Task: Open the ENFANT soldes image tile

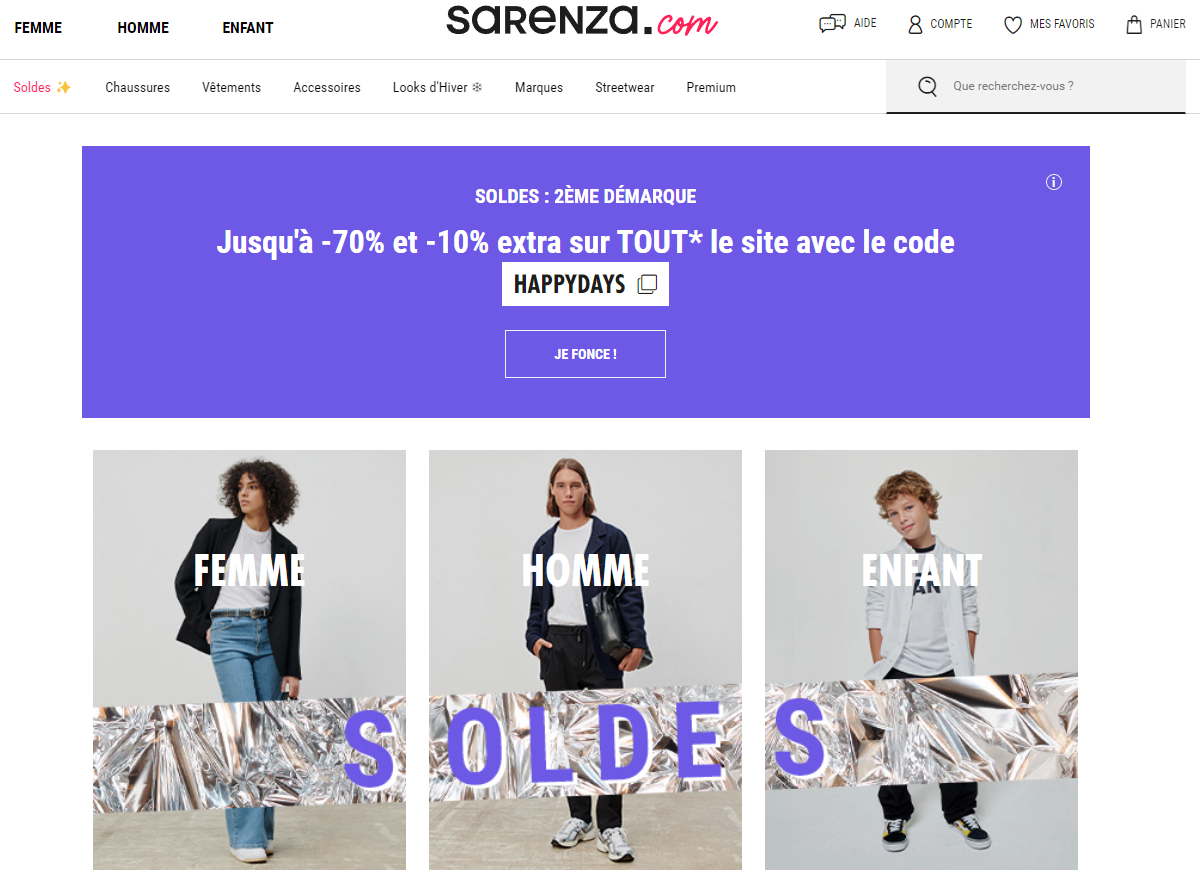Action: coord(921,660)
